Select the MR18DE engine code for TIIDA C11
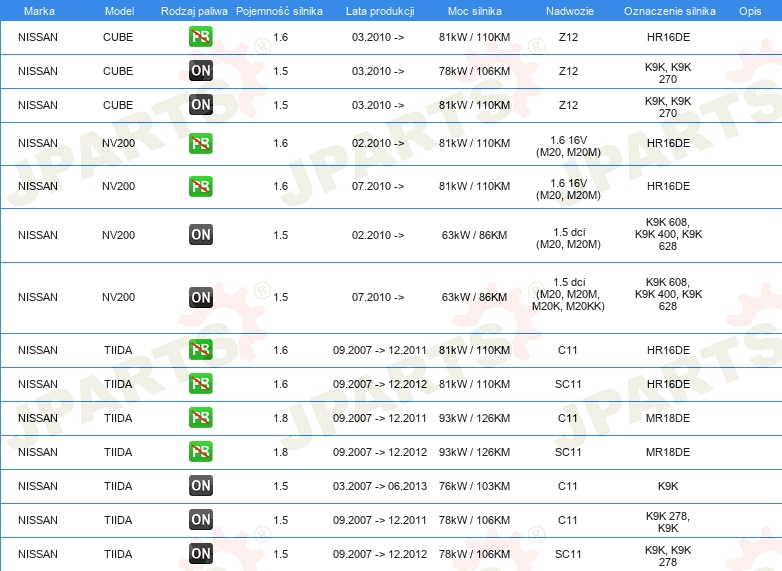The image size is (782, 571). tap(668, 418)
